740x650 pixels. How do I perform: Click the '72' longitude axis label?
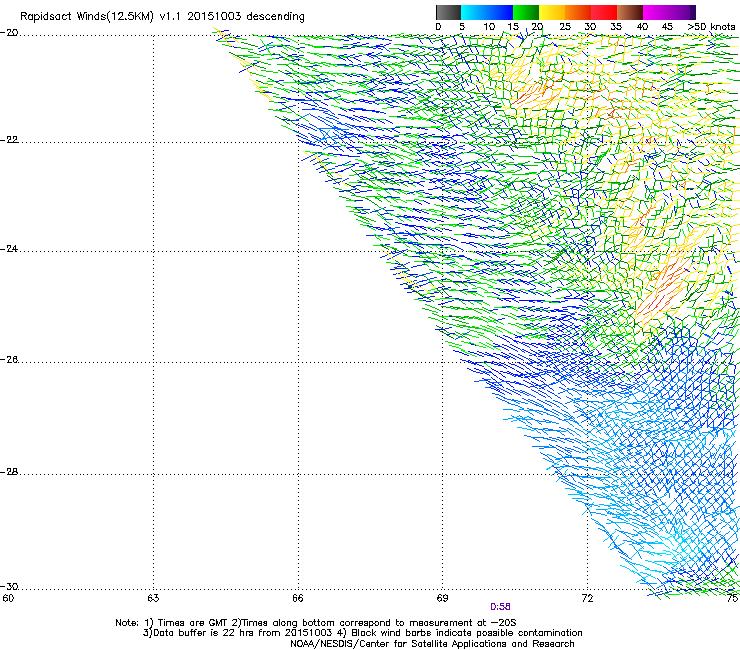click(x=588, y=599)
